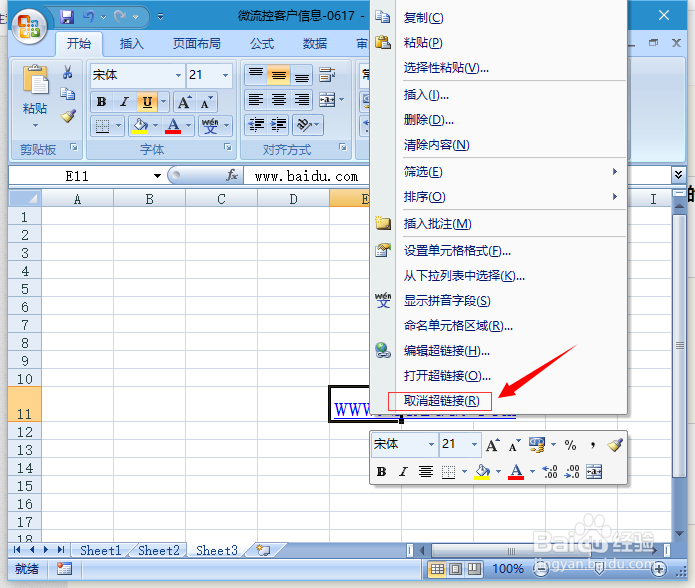Zoom in with plus button

pyautogui.click(x=659, y=569)
